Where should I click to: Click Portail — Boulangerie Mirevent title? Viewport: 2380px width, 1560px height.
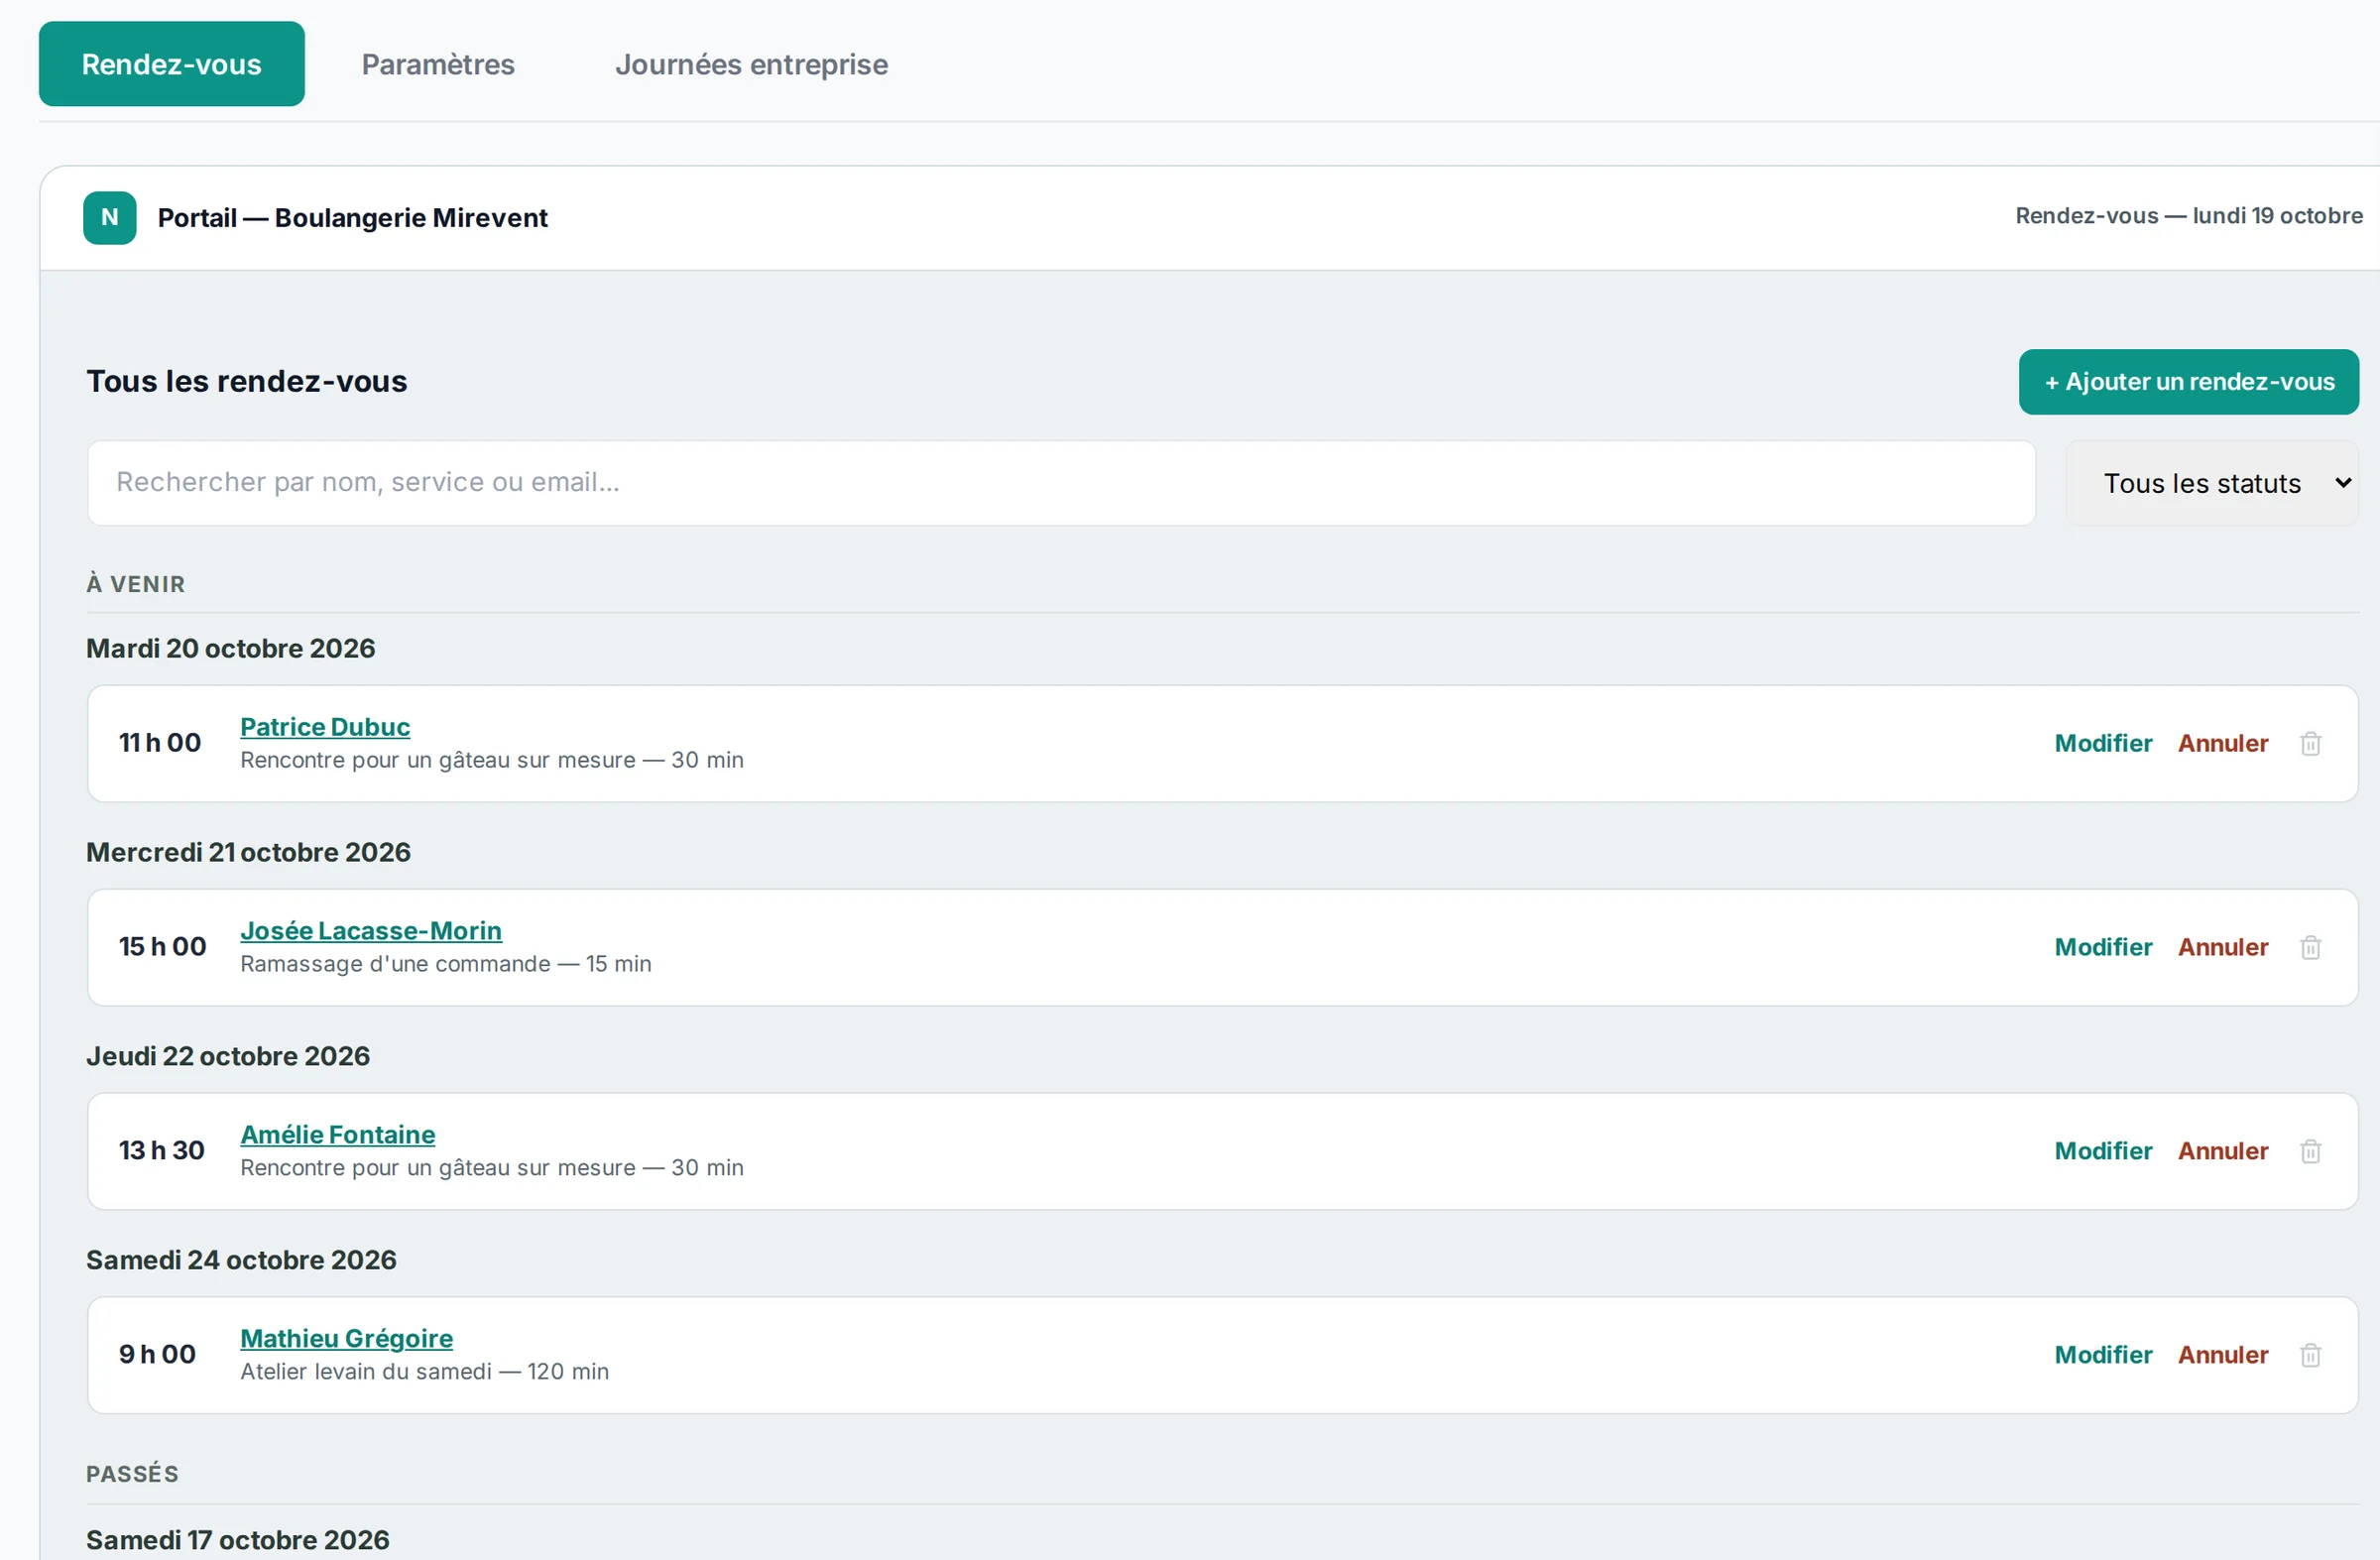pos(353,218)
